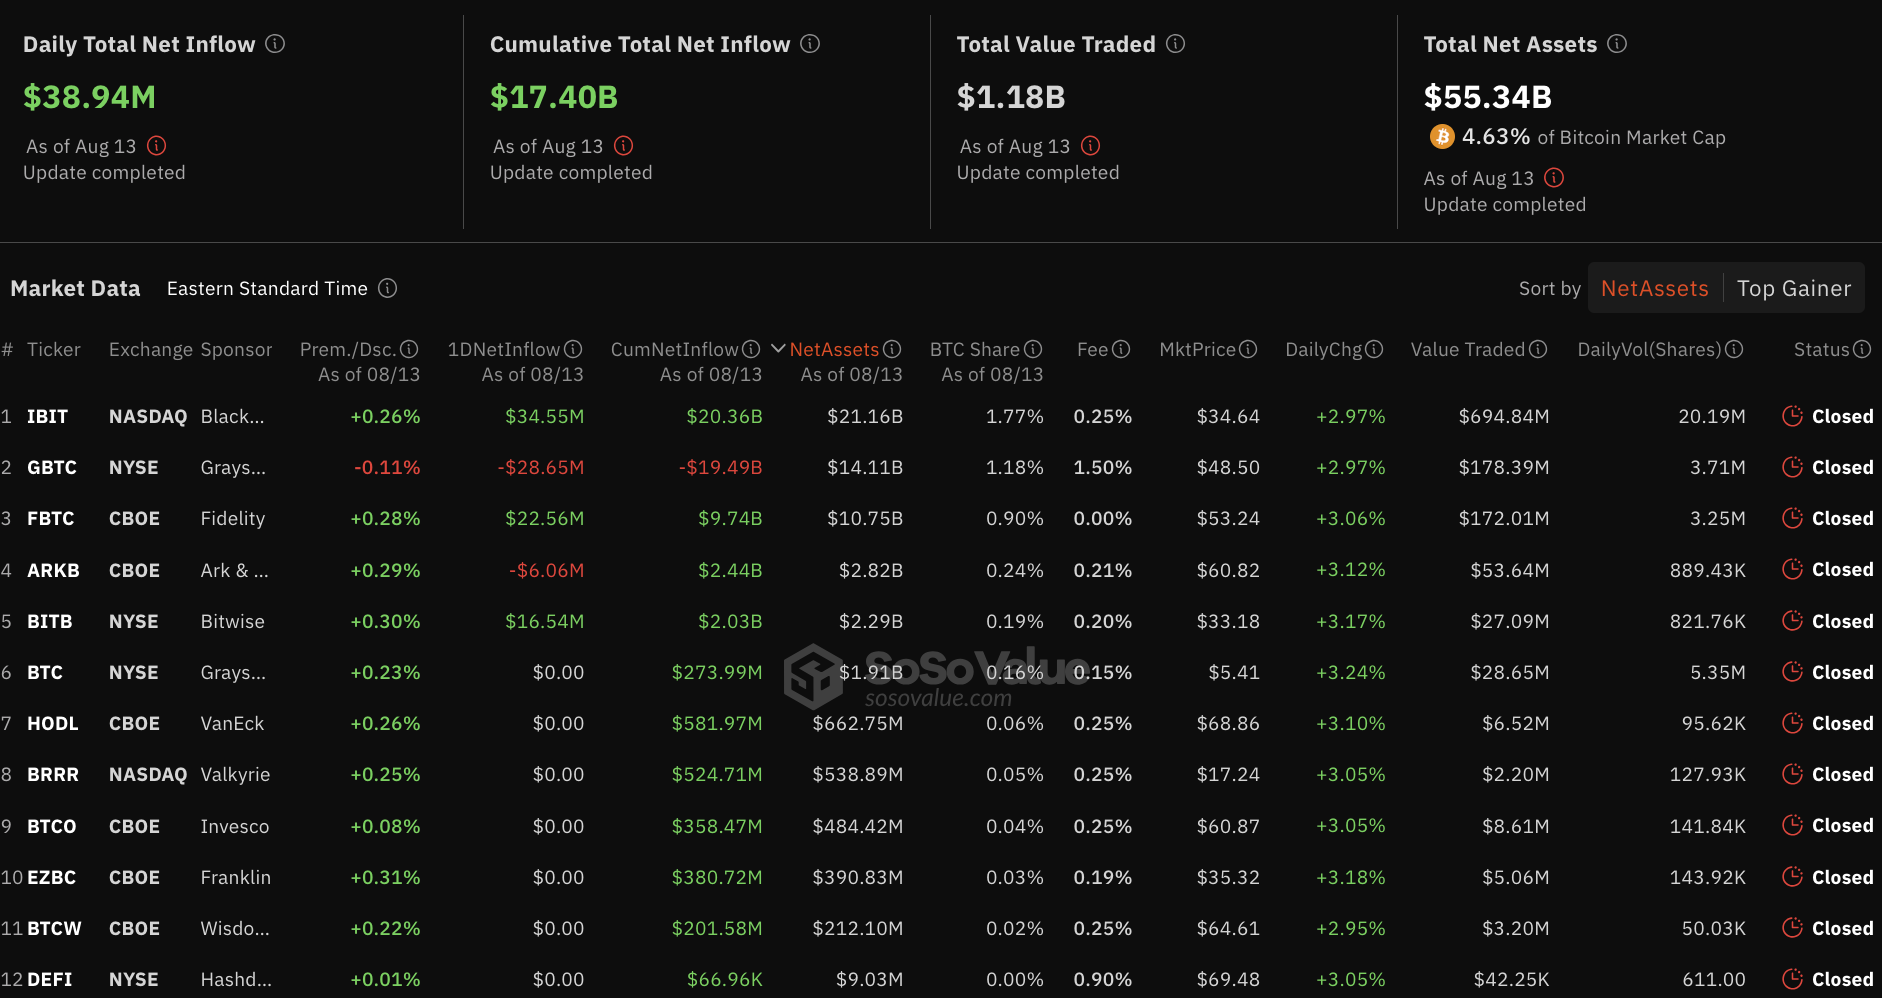Click the orange Bitcoin logo icon
The width and height of the screenshot is (1882, 998).
[1441, 137]
